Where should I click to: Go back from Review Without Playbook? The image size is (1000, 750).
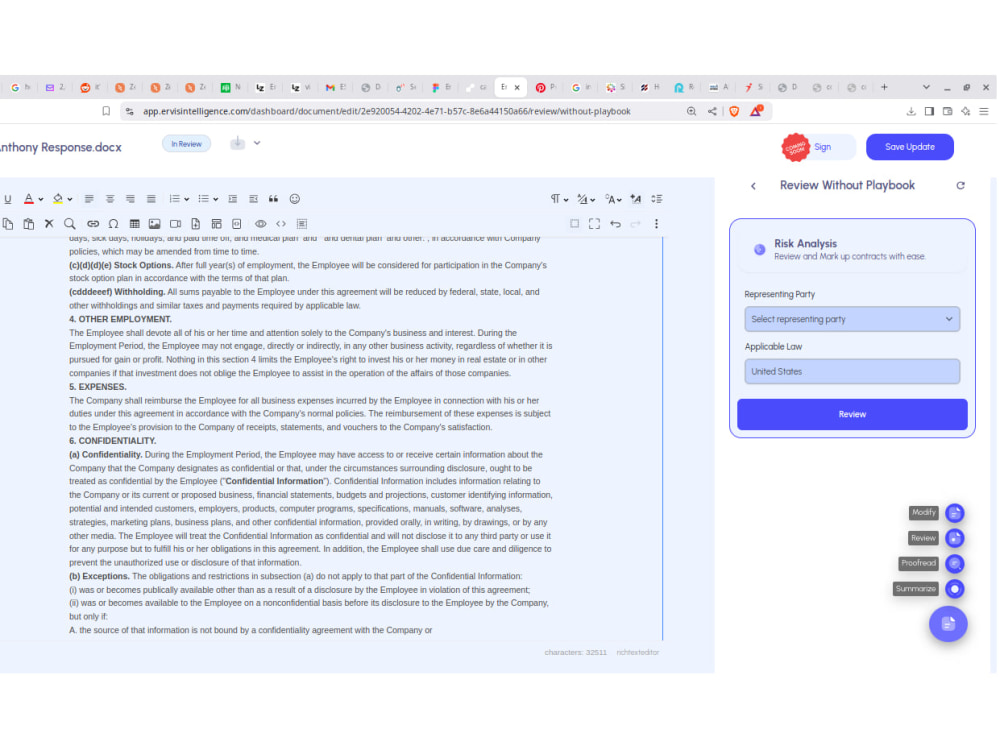(x=754, y=186)
